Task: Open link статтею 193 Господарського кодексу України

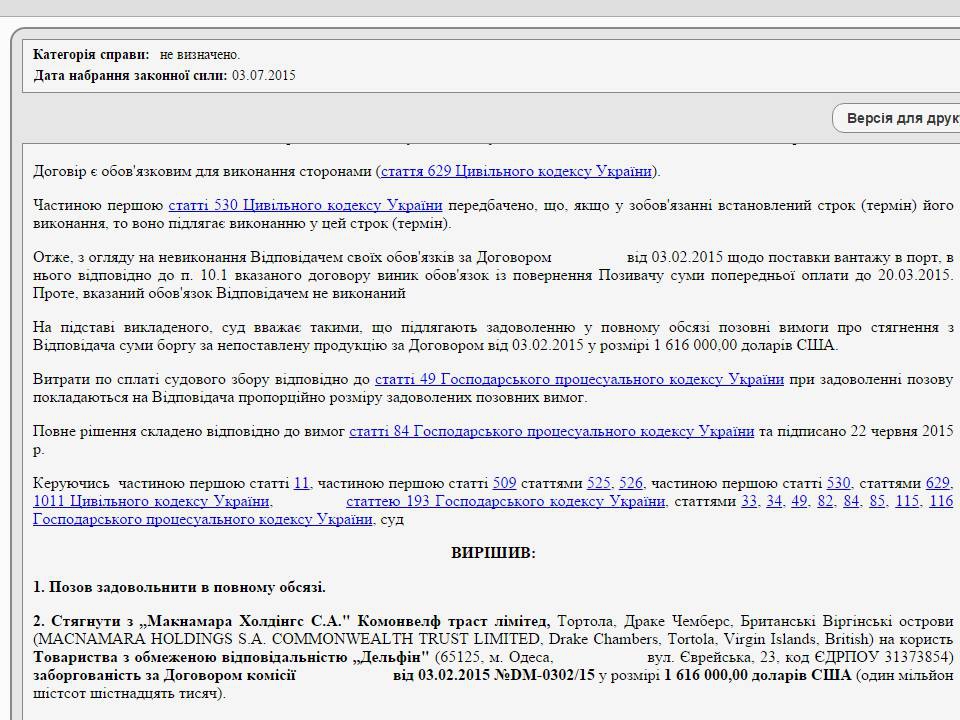Action: (506, 501)
